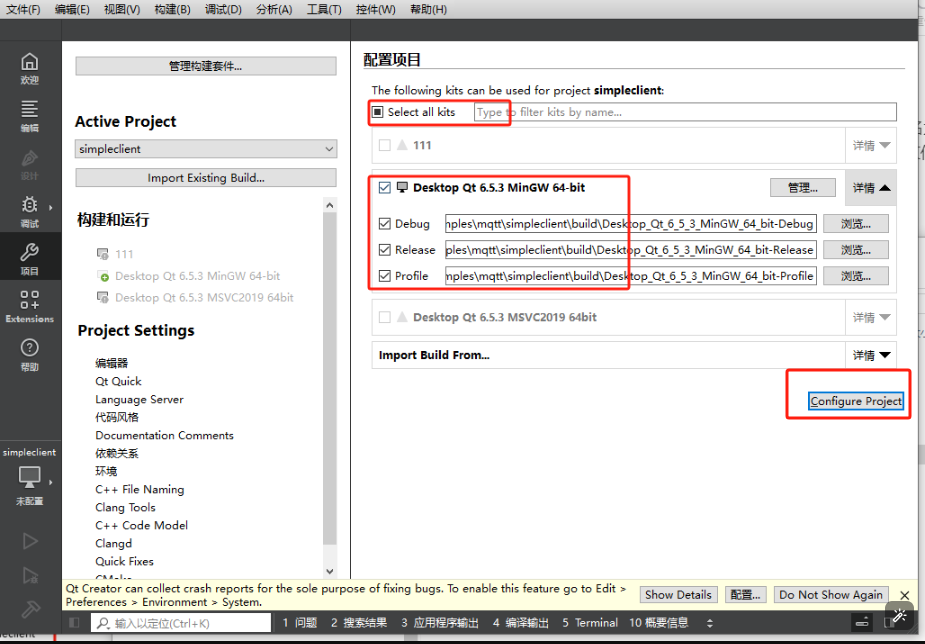Screen dimensions: 925x644
Task: Click Show Details in notification bar
Action: [678, 594]
